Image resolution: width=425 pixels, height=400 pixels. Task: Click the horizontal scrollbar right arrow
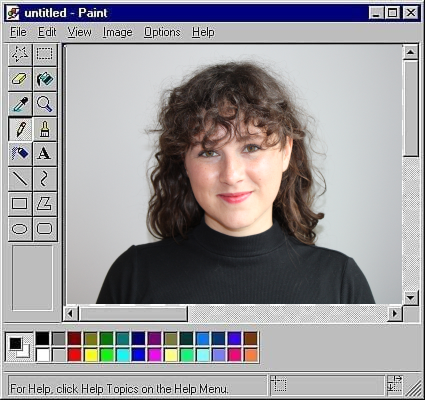395,314
